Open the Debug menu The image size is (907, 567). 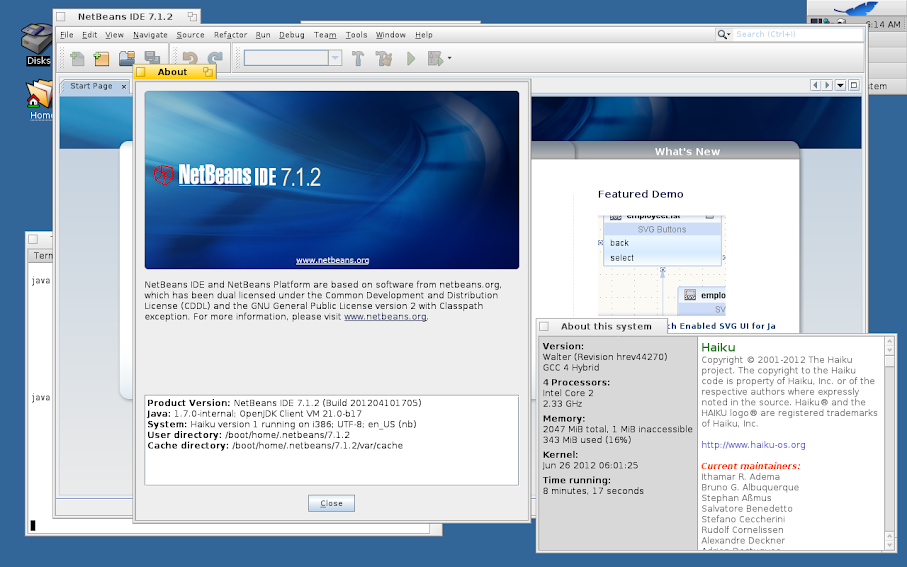pyautogui.click(x=292, y=35)
